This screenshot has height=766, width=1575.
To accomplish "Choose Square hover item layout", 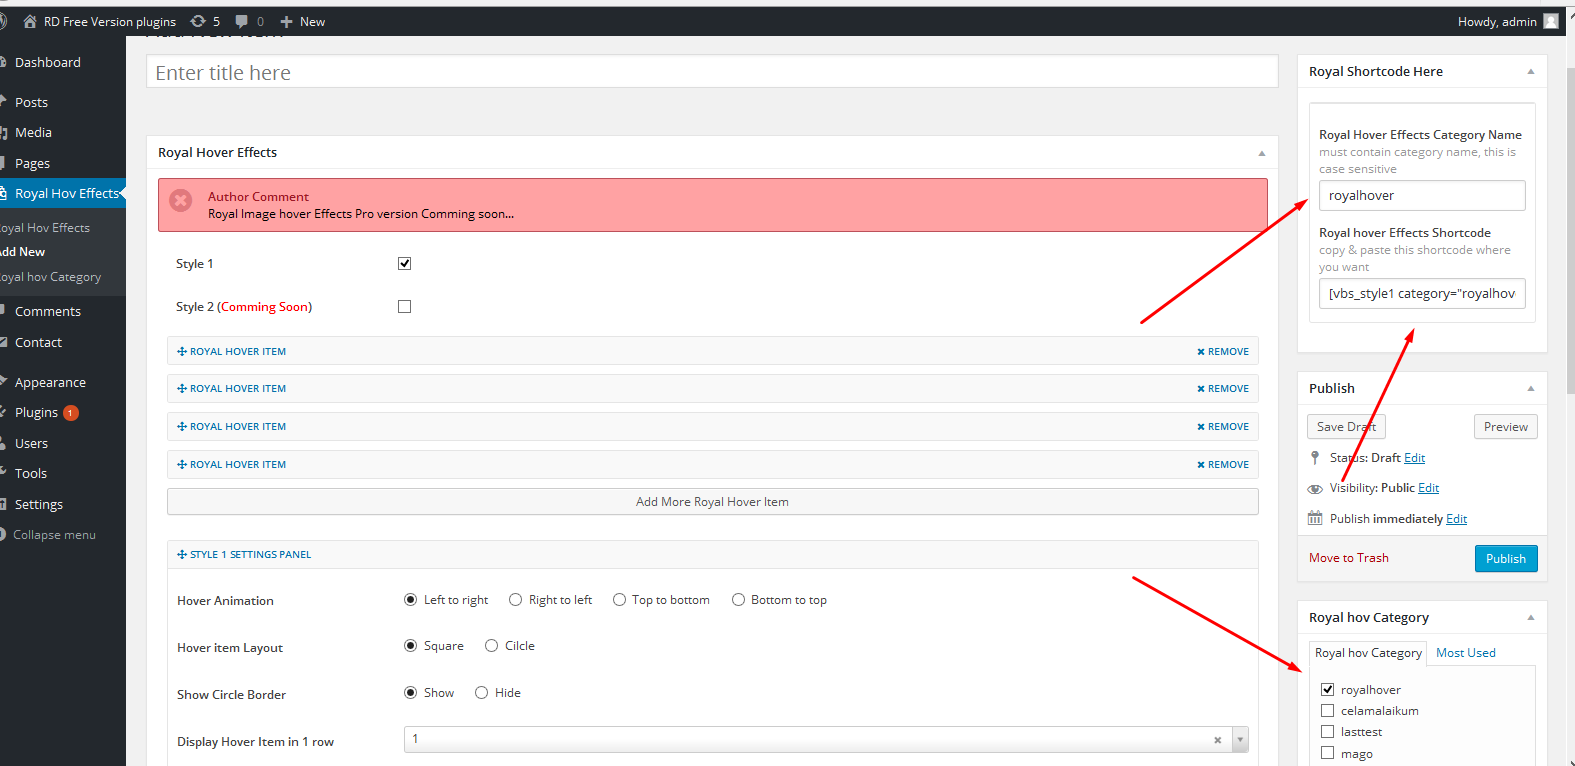I will [410, 646].
